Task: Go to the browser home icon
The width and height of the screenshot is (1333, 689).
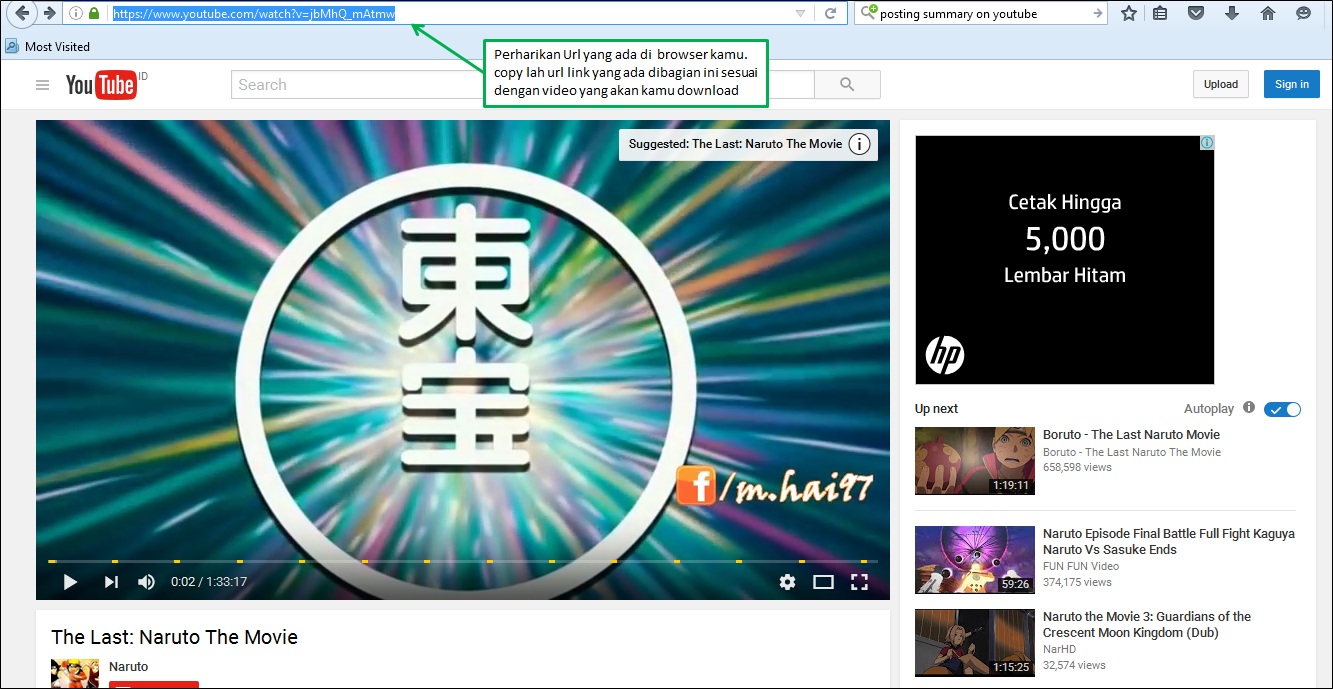Action: (x=1268, y=13)
